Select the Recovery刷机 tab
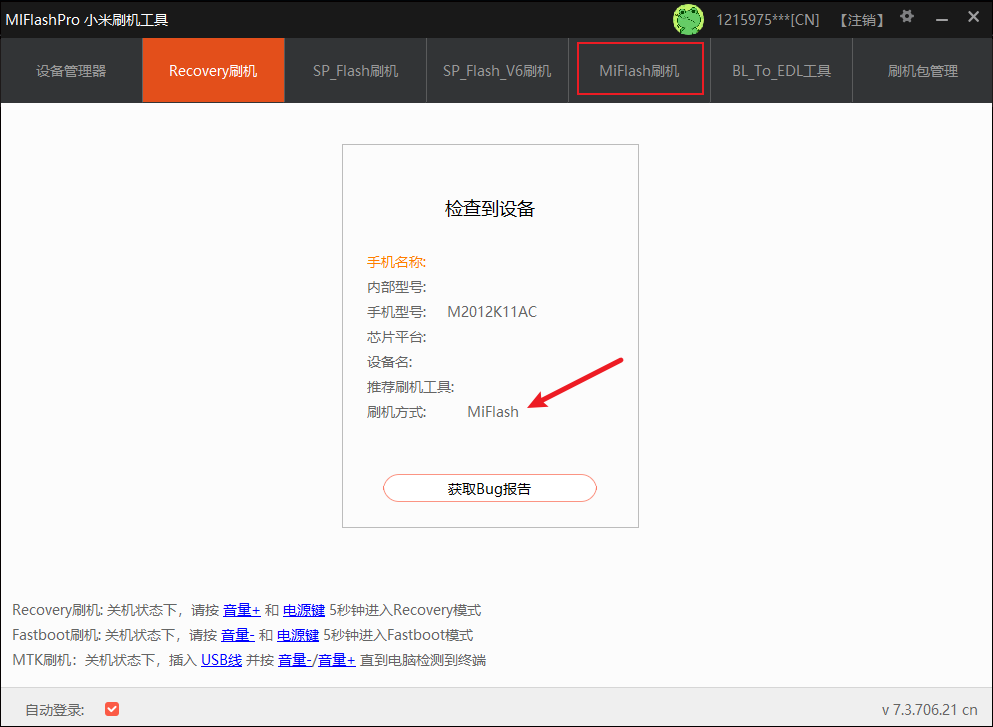The width and height of the screenshot is (993, 727). 213,70
